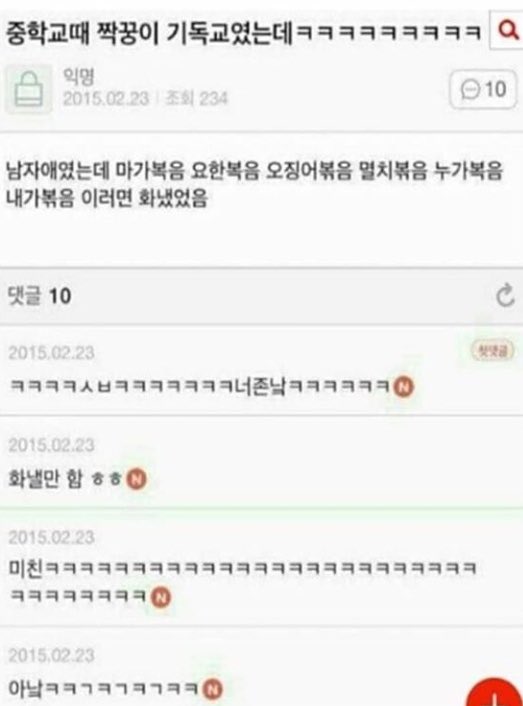
Task: Open the comment count bubble showing 10
Action: pyautogui.click(x=483, y=89)
